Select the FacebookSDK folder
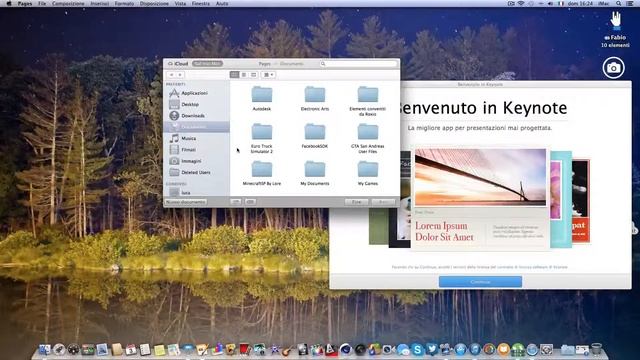 click(x=315, y=136)
